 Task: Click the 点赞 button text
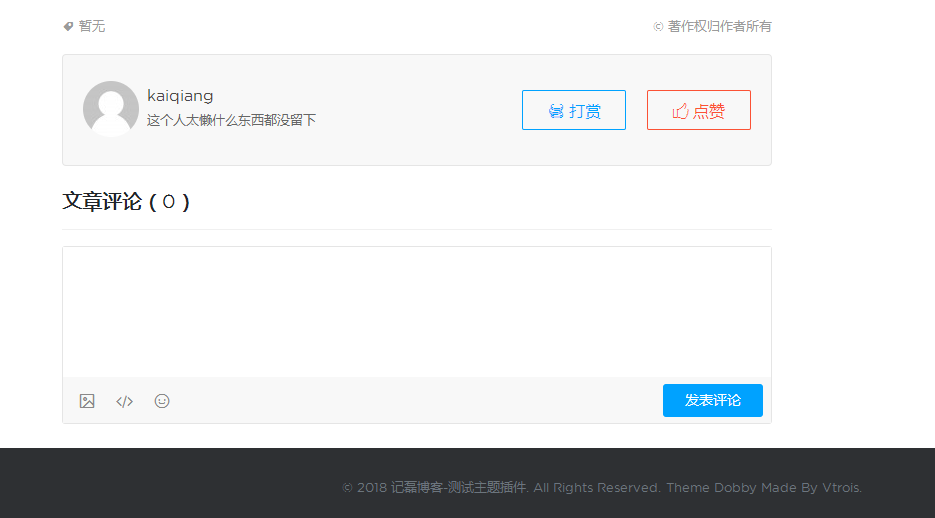tap(709, 111)
